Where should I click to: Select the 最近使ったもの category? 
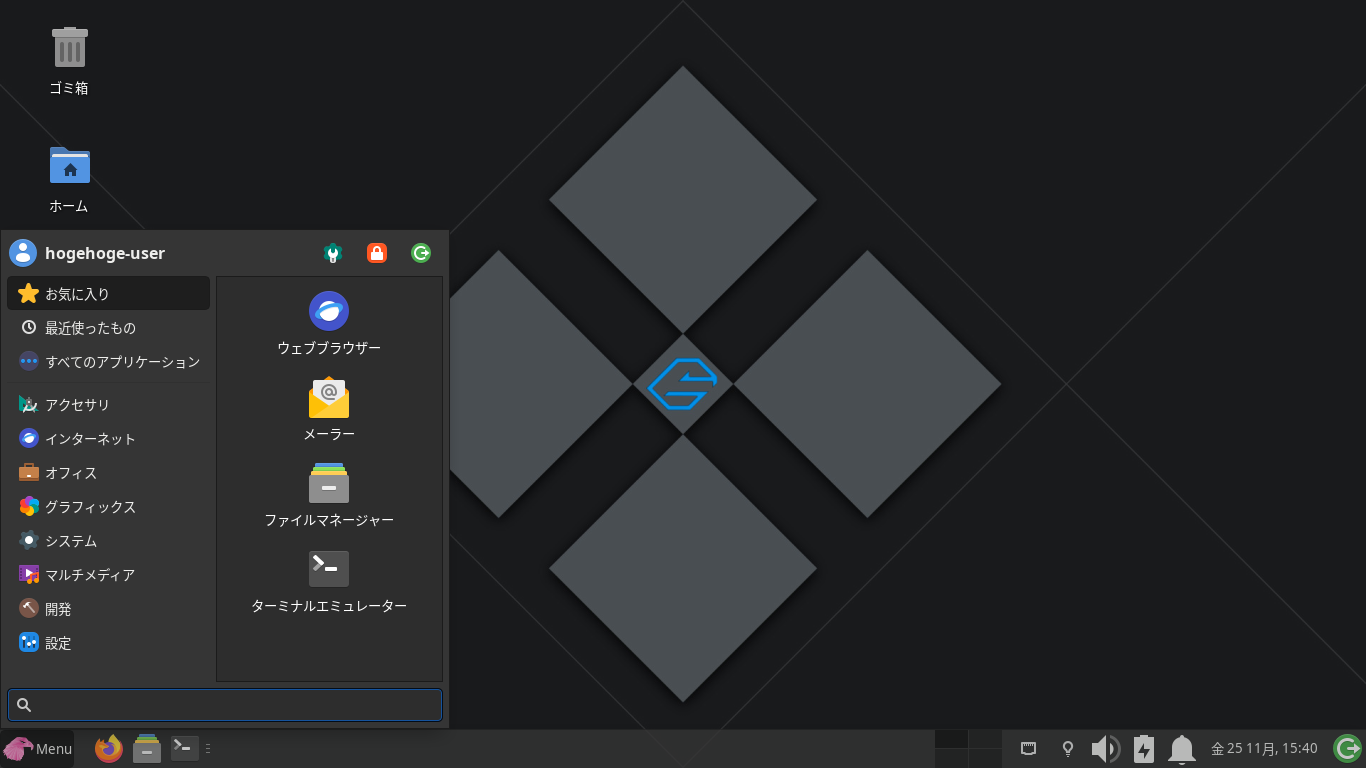pyautogui.click(x=109, y=328)
